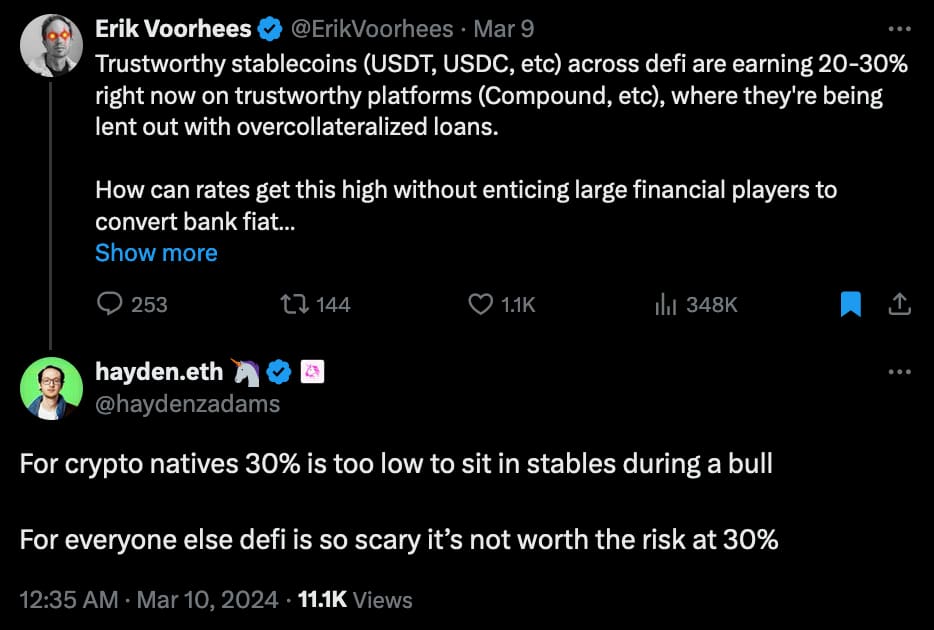Click the reply icon with 253 replies
This screenshot has height=630, width=934.
click(x=110, y=304)
